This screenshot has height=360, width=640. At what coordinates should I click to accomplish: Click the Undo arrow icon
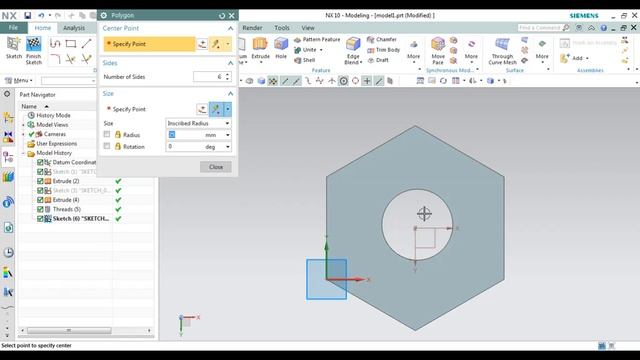tap(41, 16)
